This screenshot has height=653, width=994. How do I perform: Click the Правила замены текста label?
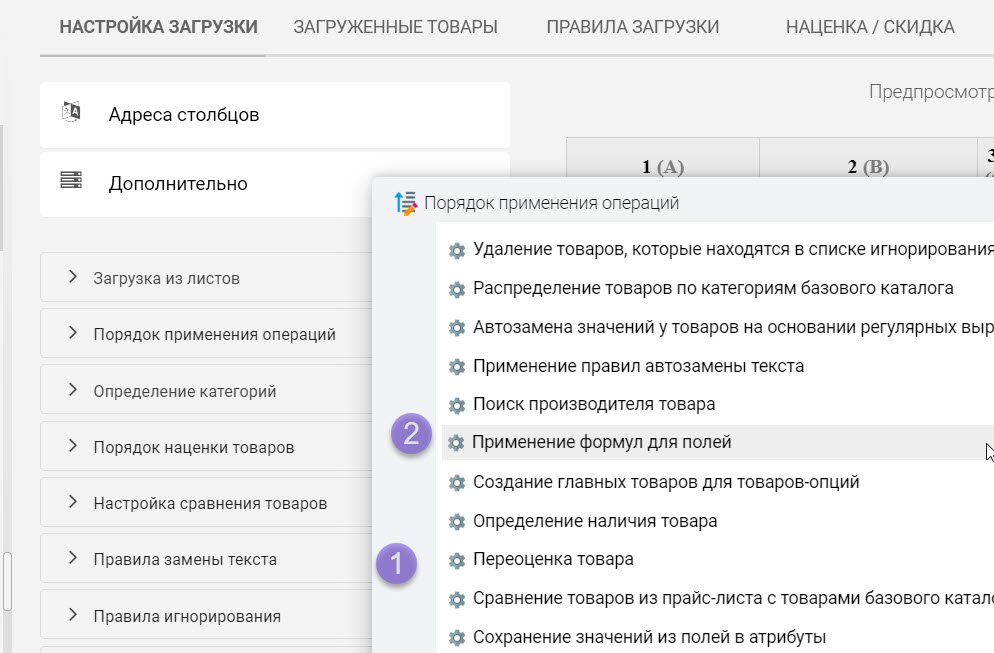(185, 559)
